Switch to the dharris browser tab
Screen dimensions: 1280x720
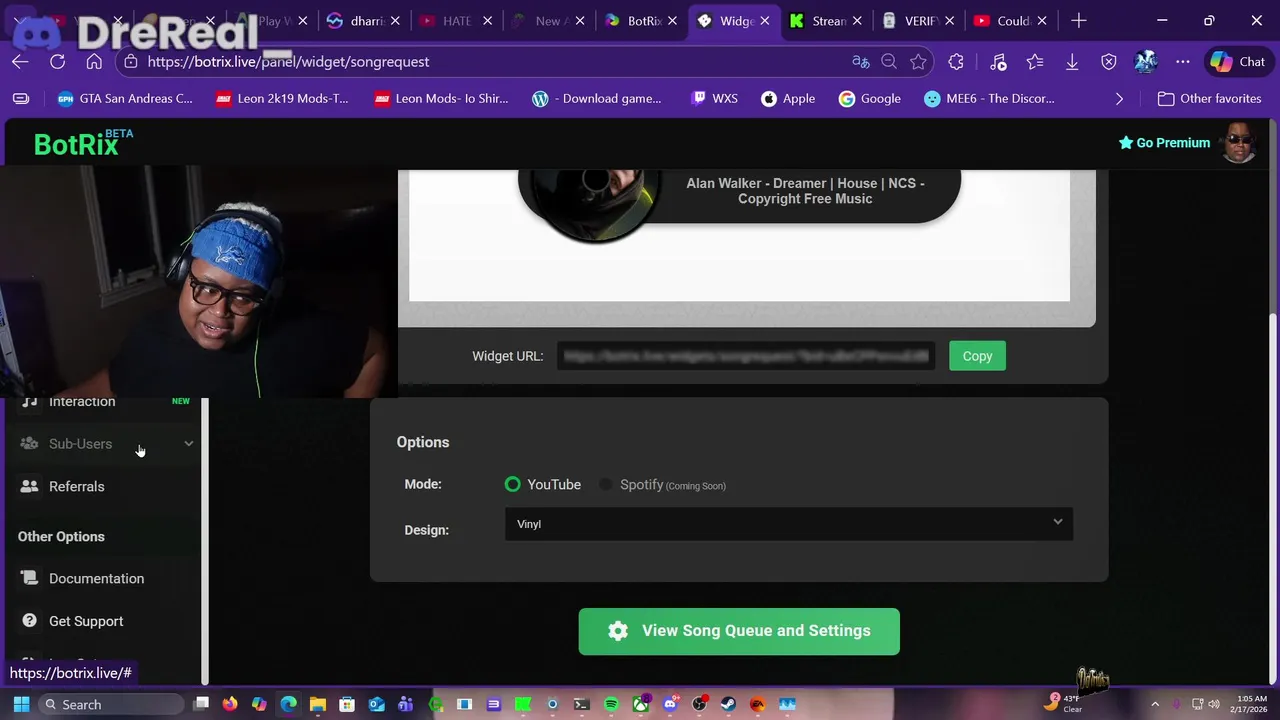[363, 21]
